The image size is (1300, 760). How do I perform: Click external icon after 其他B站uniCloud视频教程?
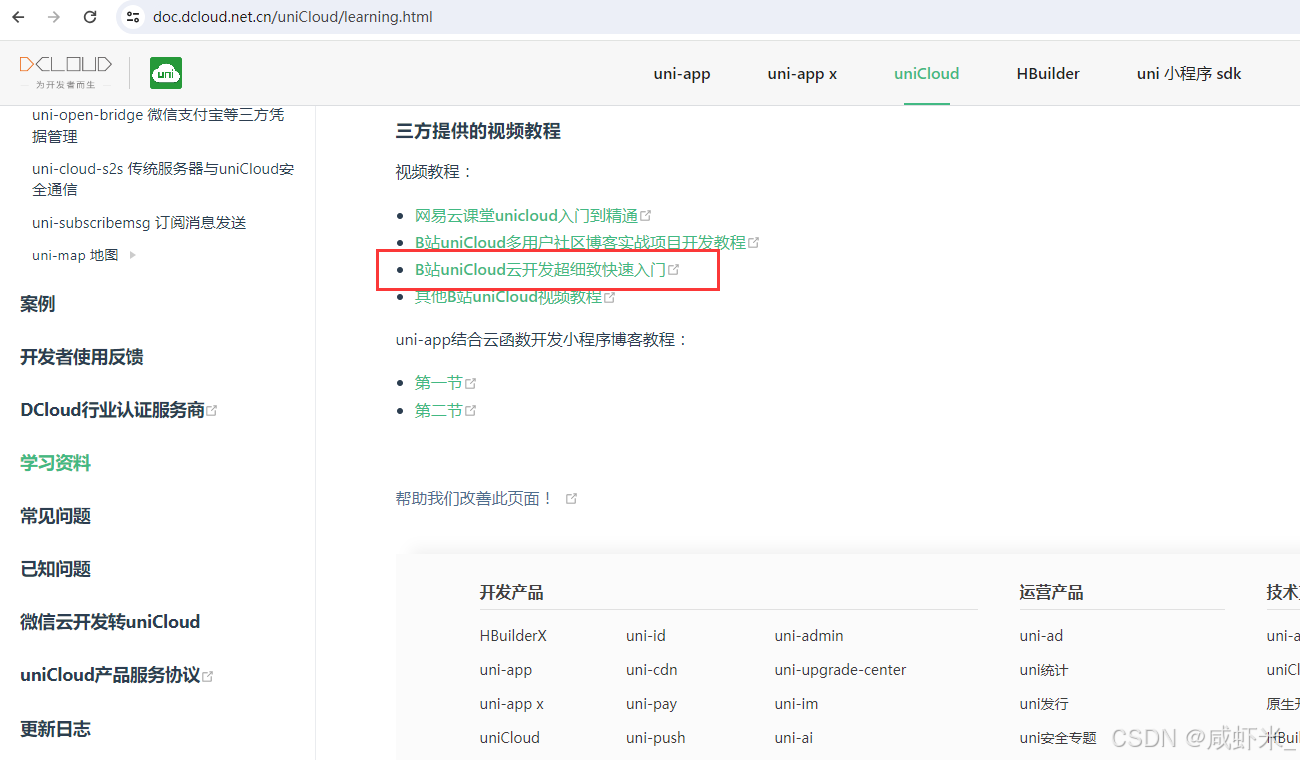click(x=610, y=297)
